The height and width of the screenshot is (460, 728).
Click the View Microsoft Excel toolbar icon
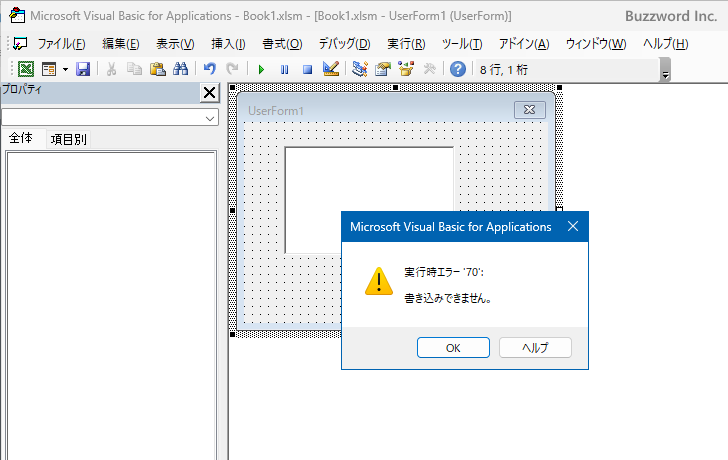tap(26, 70)
